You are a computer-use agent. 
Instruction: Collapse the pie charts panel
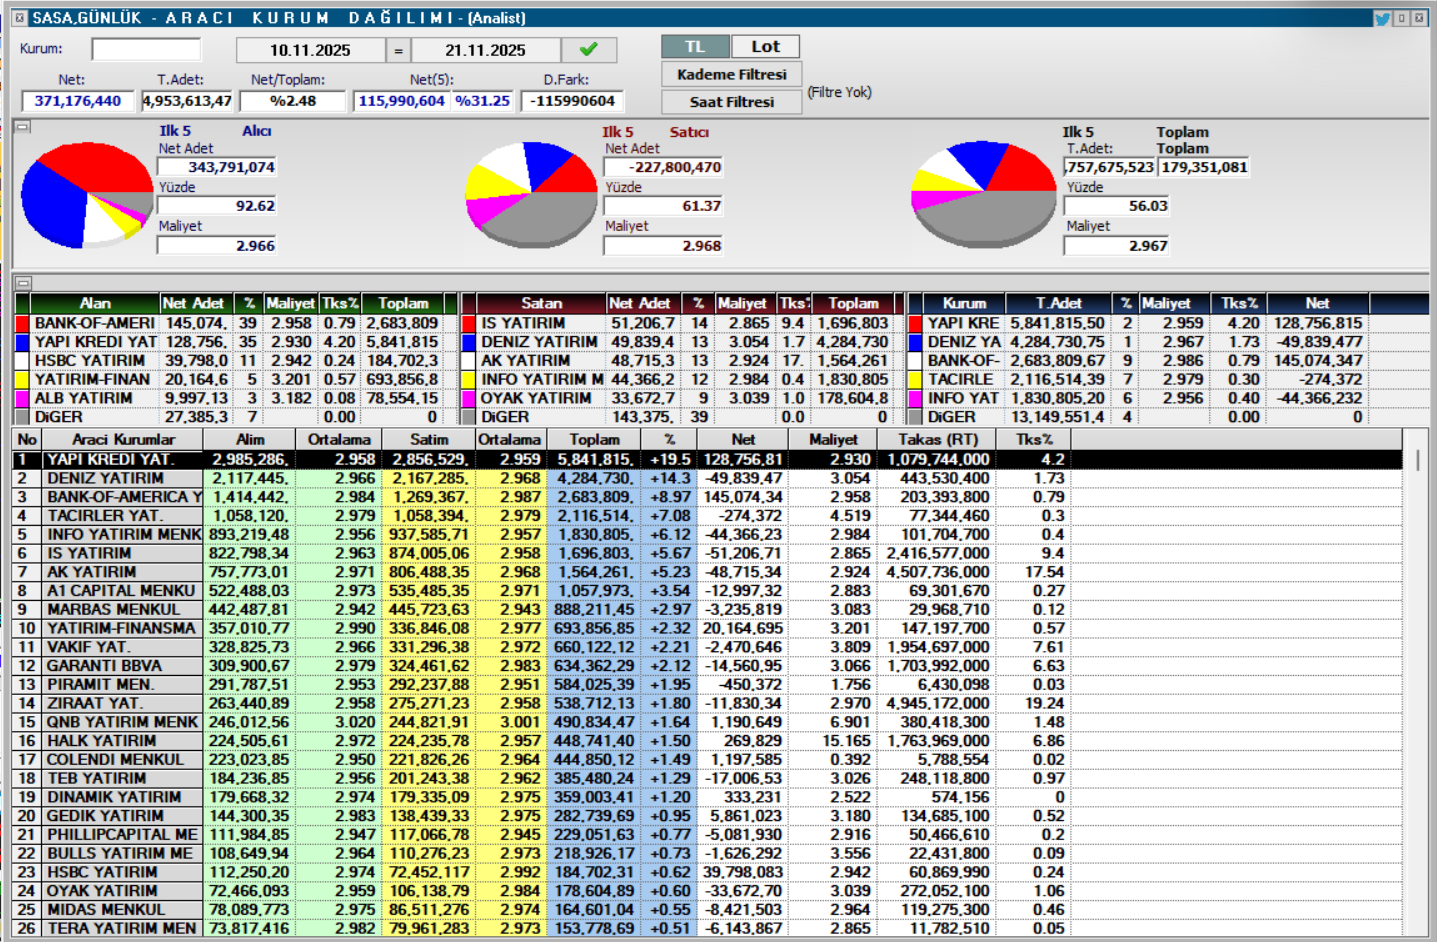click(x=22, y=127)
